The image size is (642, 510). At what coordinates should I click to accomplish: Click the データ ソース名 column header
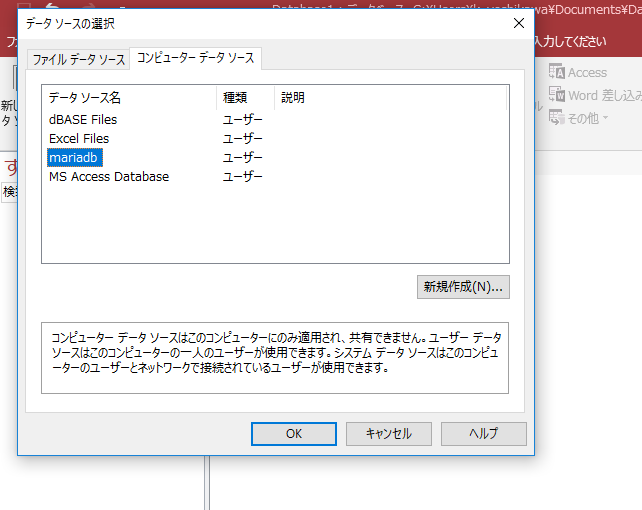click(x=85, y=98)
